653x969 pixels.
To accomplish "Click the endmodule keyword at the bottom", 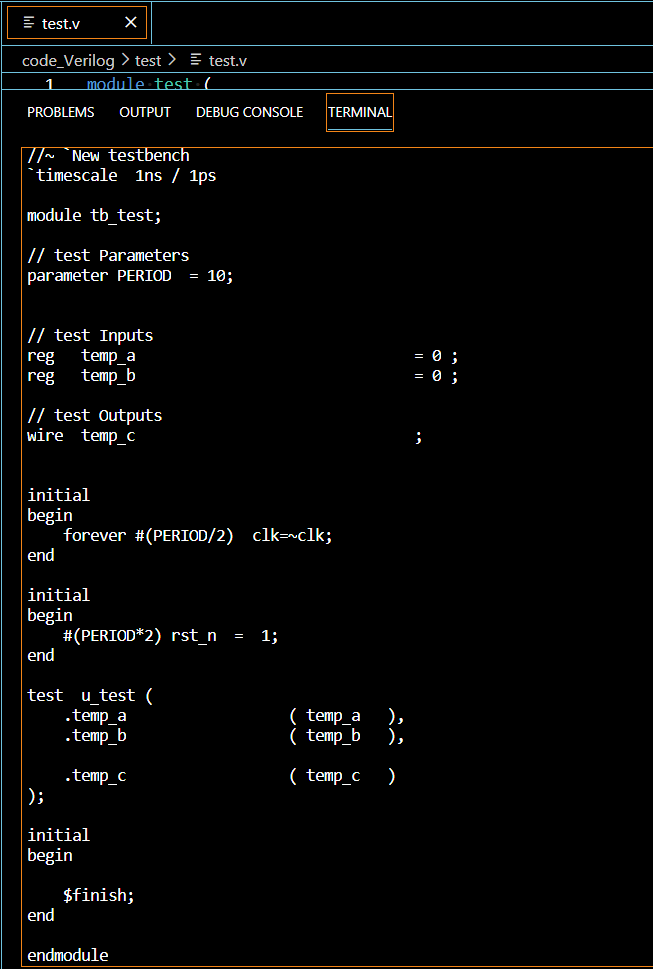I will (67, 954).
